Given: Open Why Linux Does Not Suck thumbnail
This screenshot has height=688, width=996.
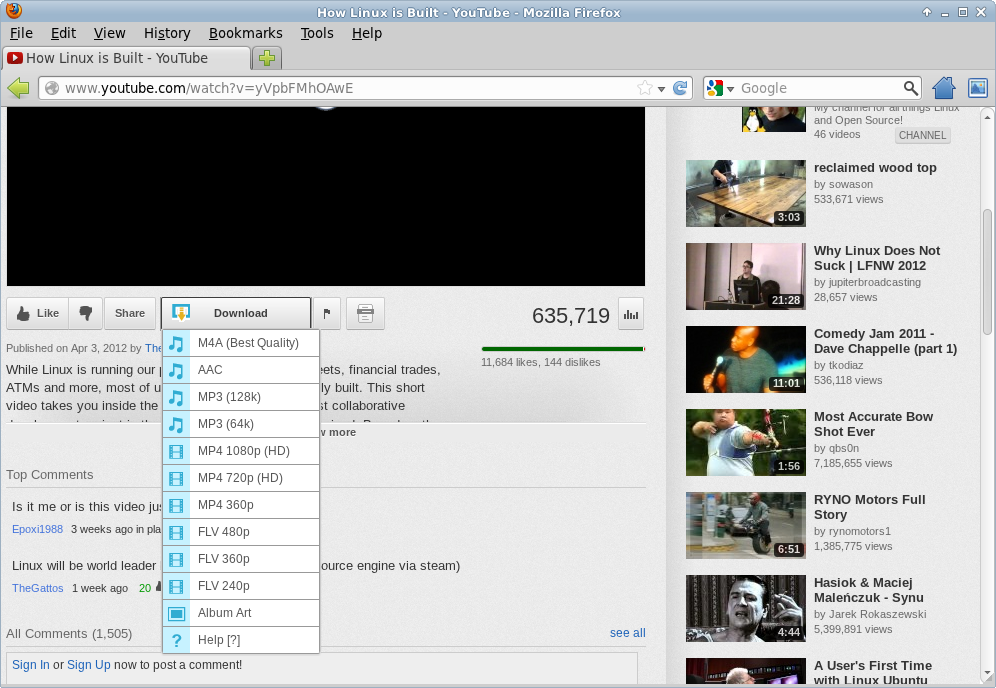Looking at the screenshot, I should click(746, 276).
